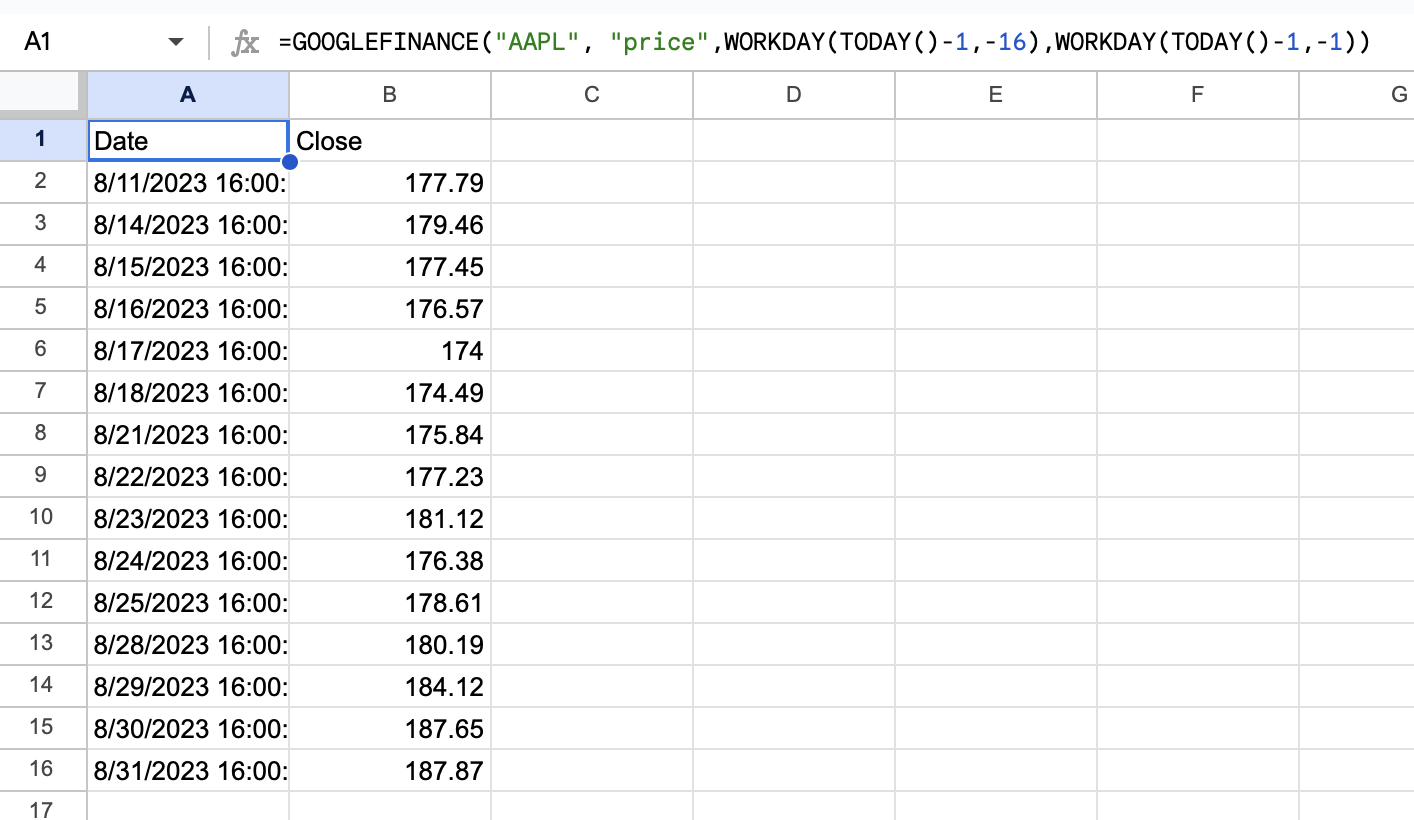Click the cell with 8/25/2023 date
This screenshot has height=820, width=1414.
coord(188,602)
